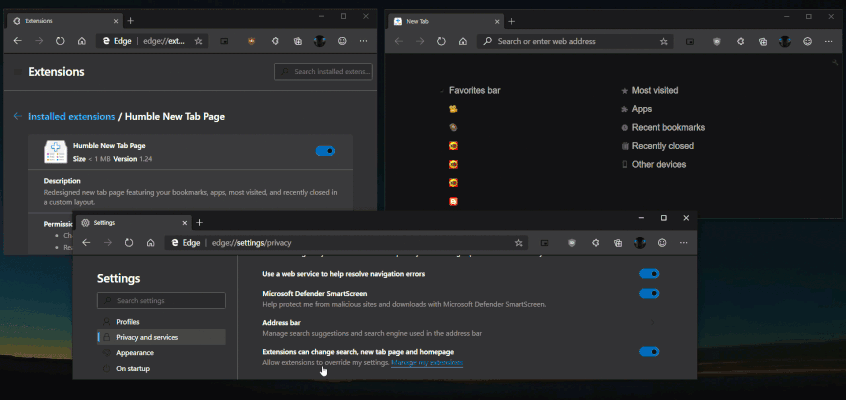Disable Microsoft Defender SmartScreen toggle
The width and height of the screenshot is (846, 400).
(649, 294)
